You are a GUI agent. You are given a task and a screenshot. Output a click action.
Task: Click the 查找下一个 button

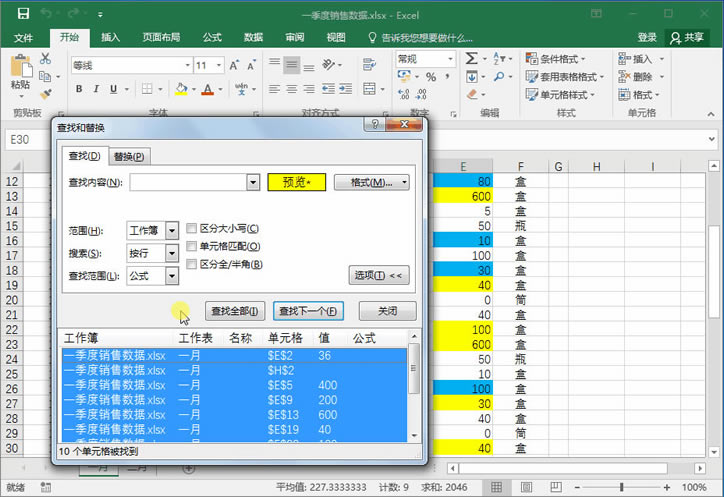click(x=310, y=310)
